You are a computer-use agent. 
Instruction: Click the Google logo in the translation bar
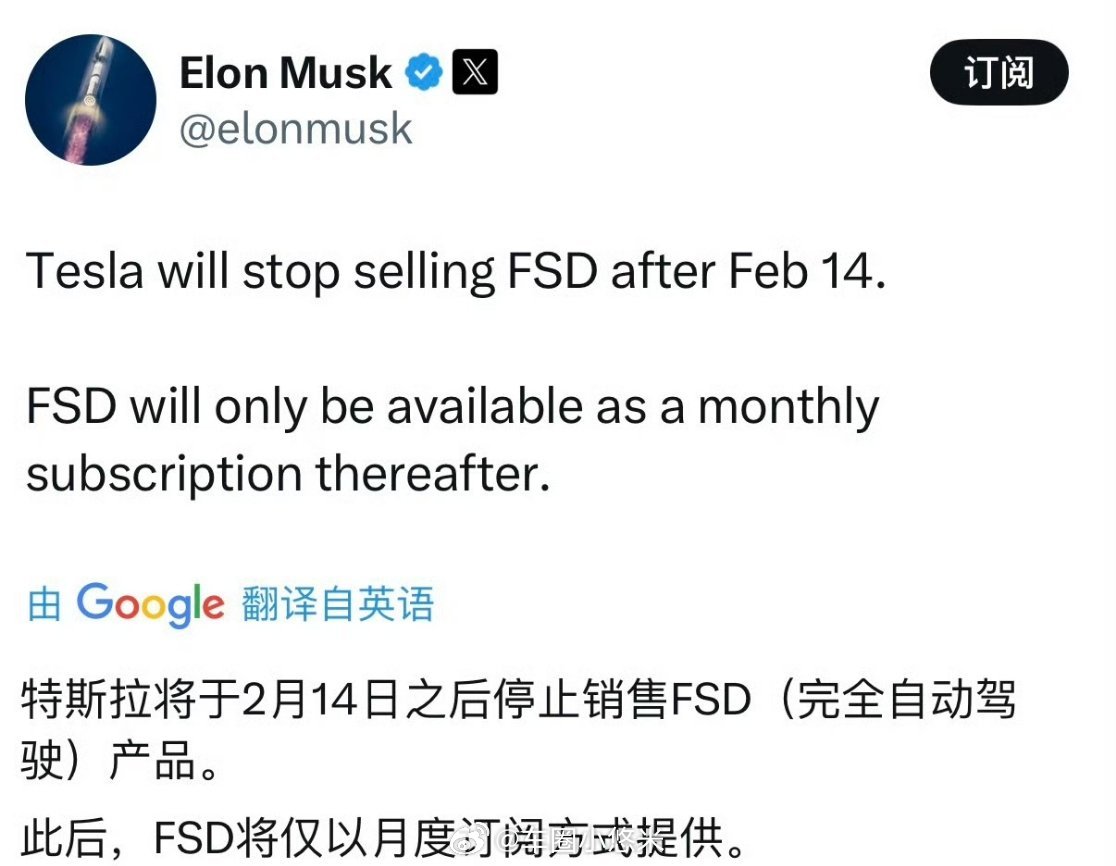pos(150,603)
